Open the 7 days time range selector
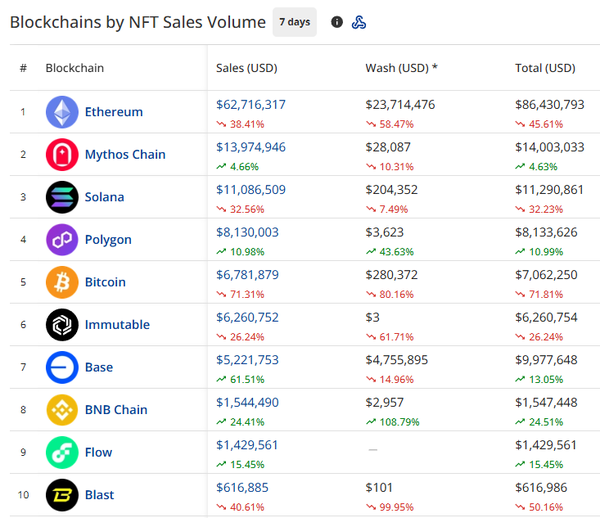 pos(294,22)
